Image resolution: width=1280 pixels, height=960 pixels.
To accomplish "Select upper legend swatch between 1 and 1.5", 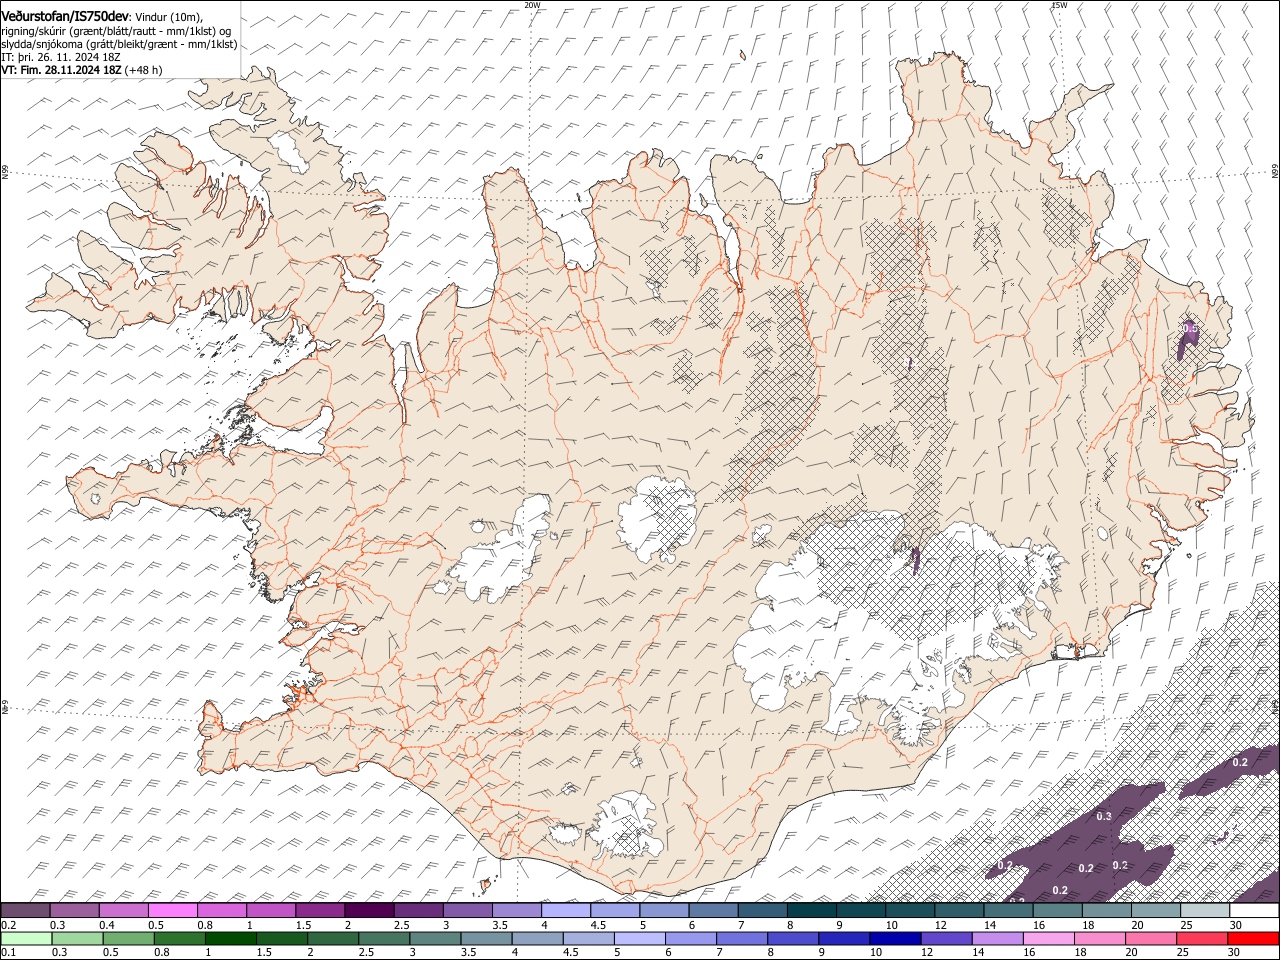I will (x=272, y=911).
